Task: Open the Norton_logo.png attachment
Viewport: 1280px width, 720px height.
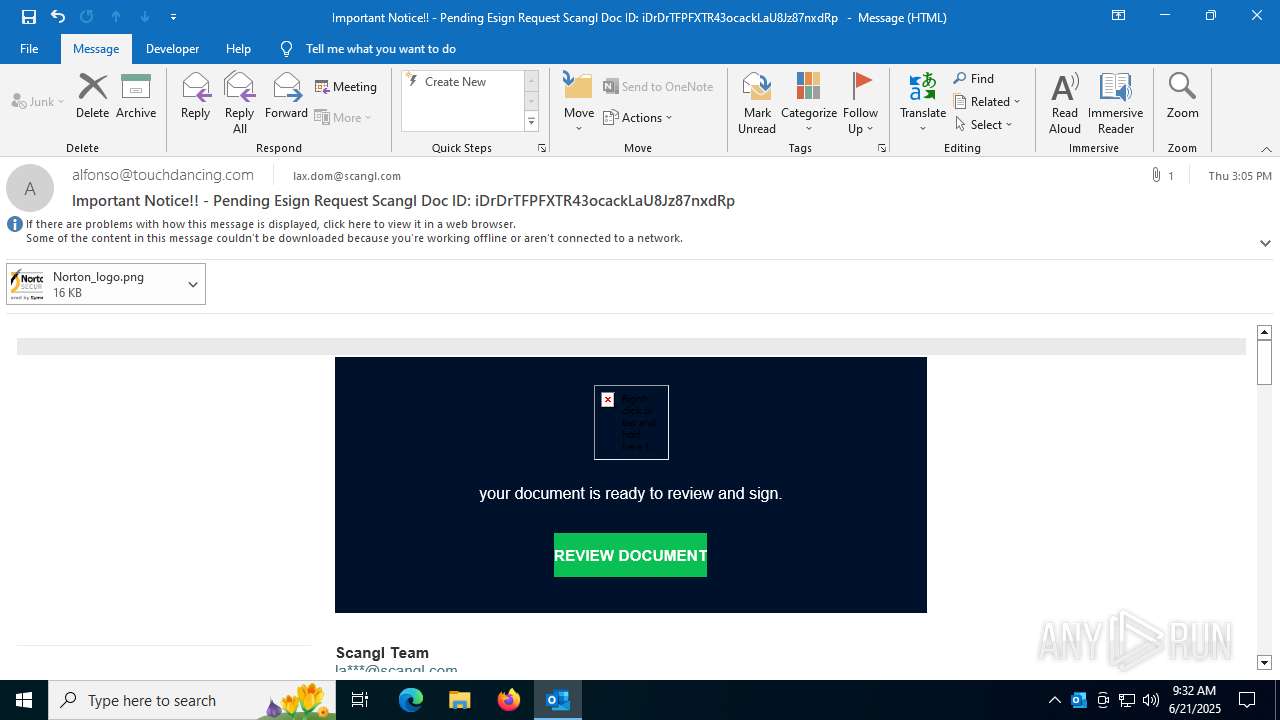Action: pos(94,284)
